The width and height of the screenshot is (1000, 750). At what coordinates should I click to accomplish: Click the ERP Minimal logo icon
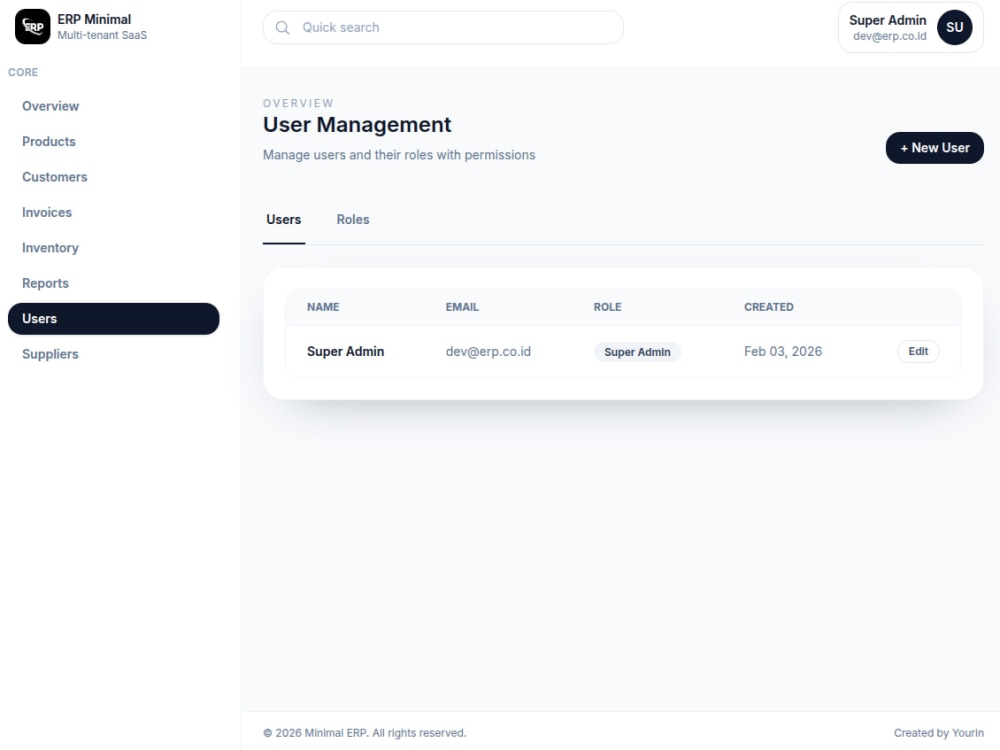point(33,27)
